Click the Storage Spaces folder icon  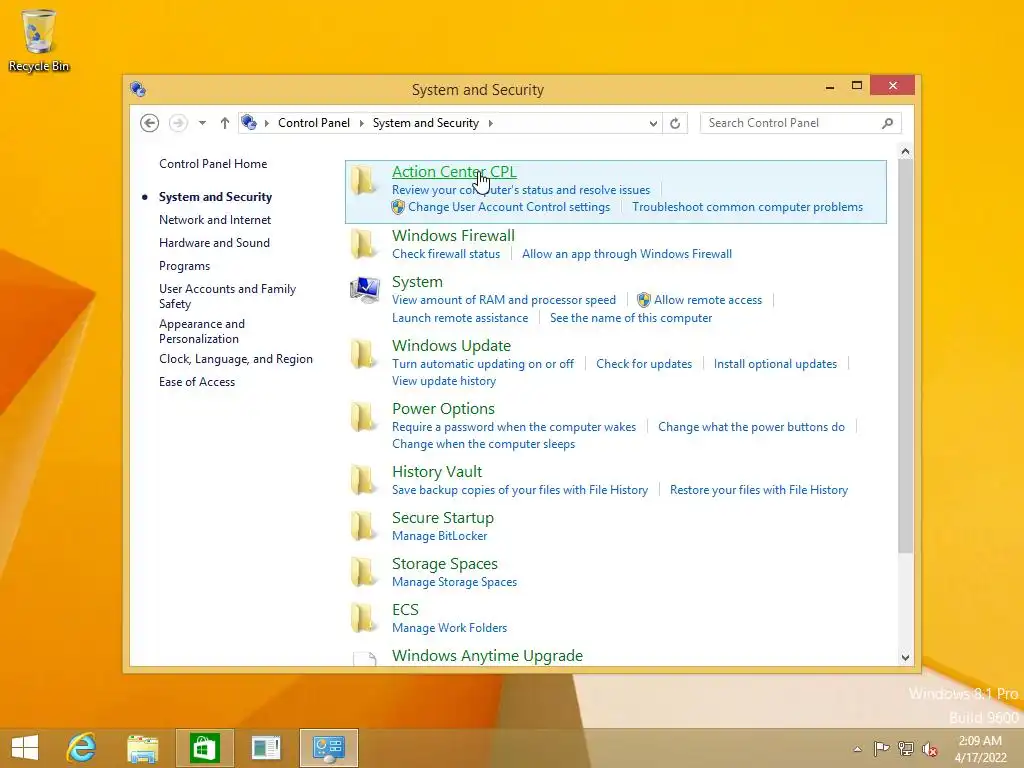coord(364,572)
